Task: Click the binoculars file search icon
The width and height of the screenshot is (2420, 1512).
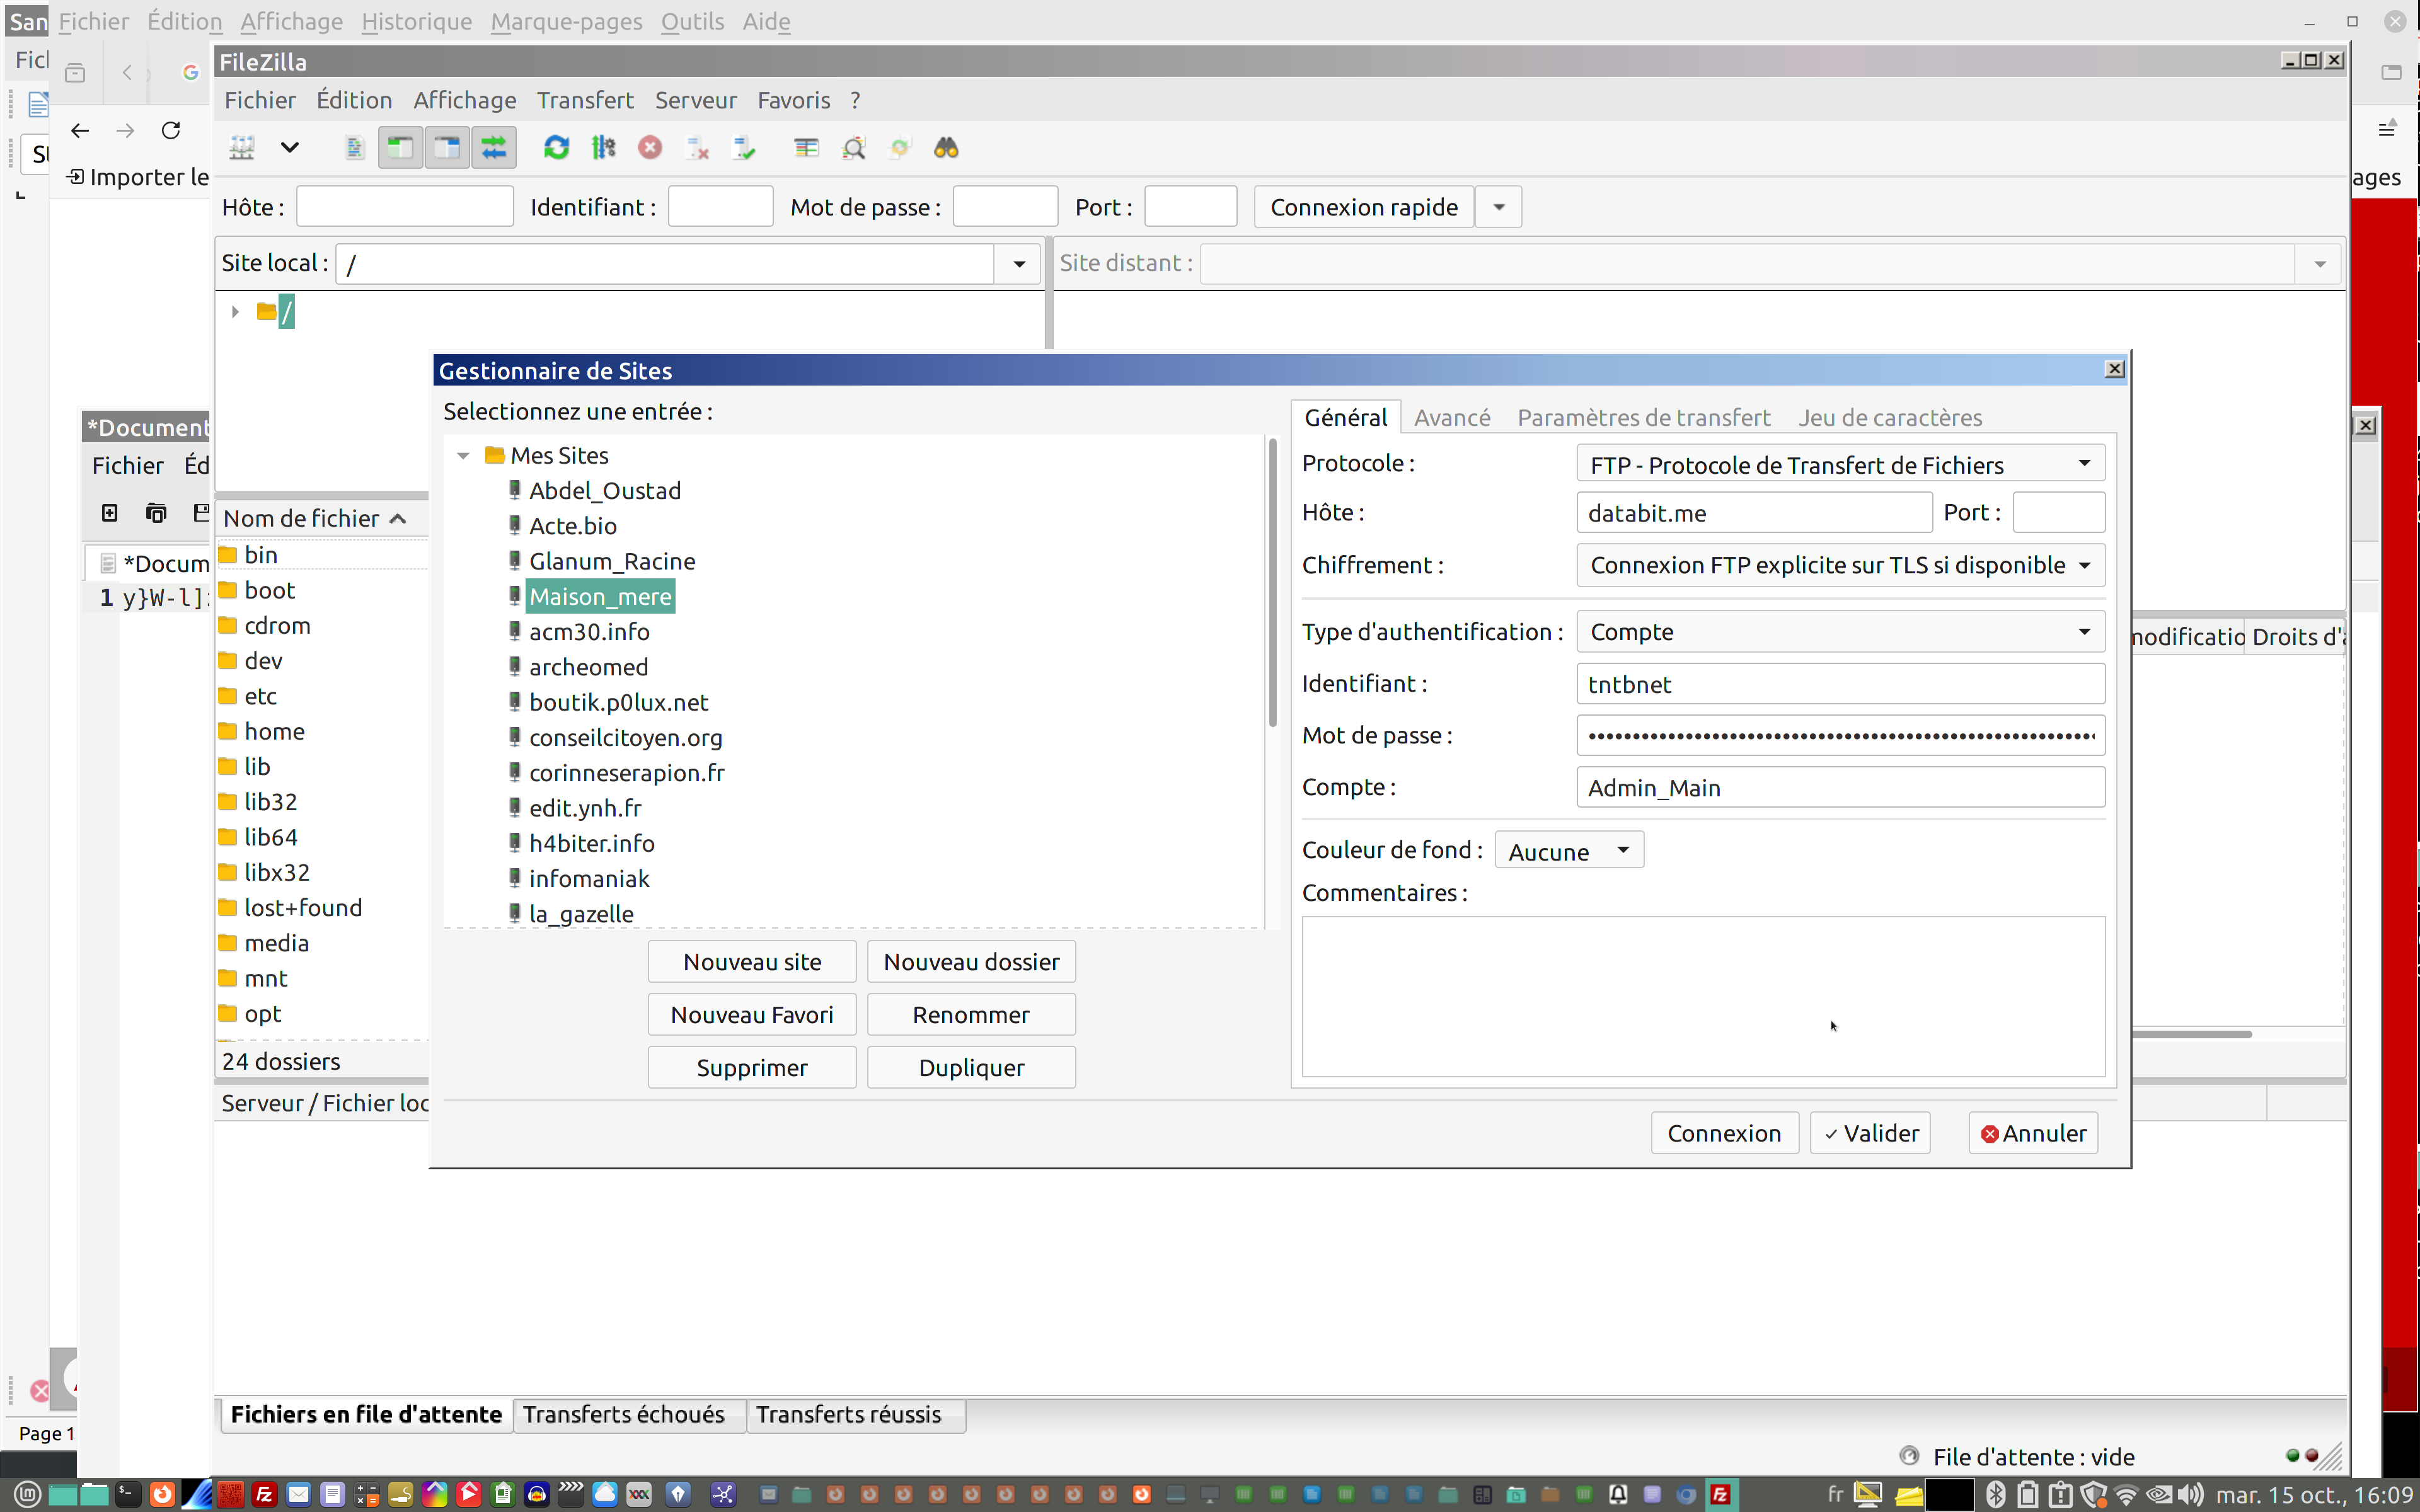Action: [x=946, y=148]
